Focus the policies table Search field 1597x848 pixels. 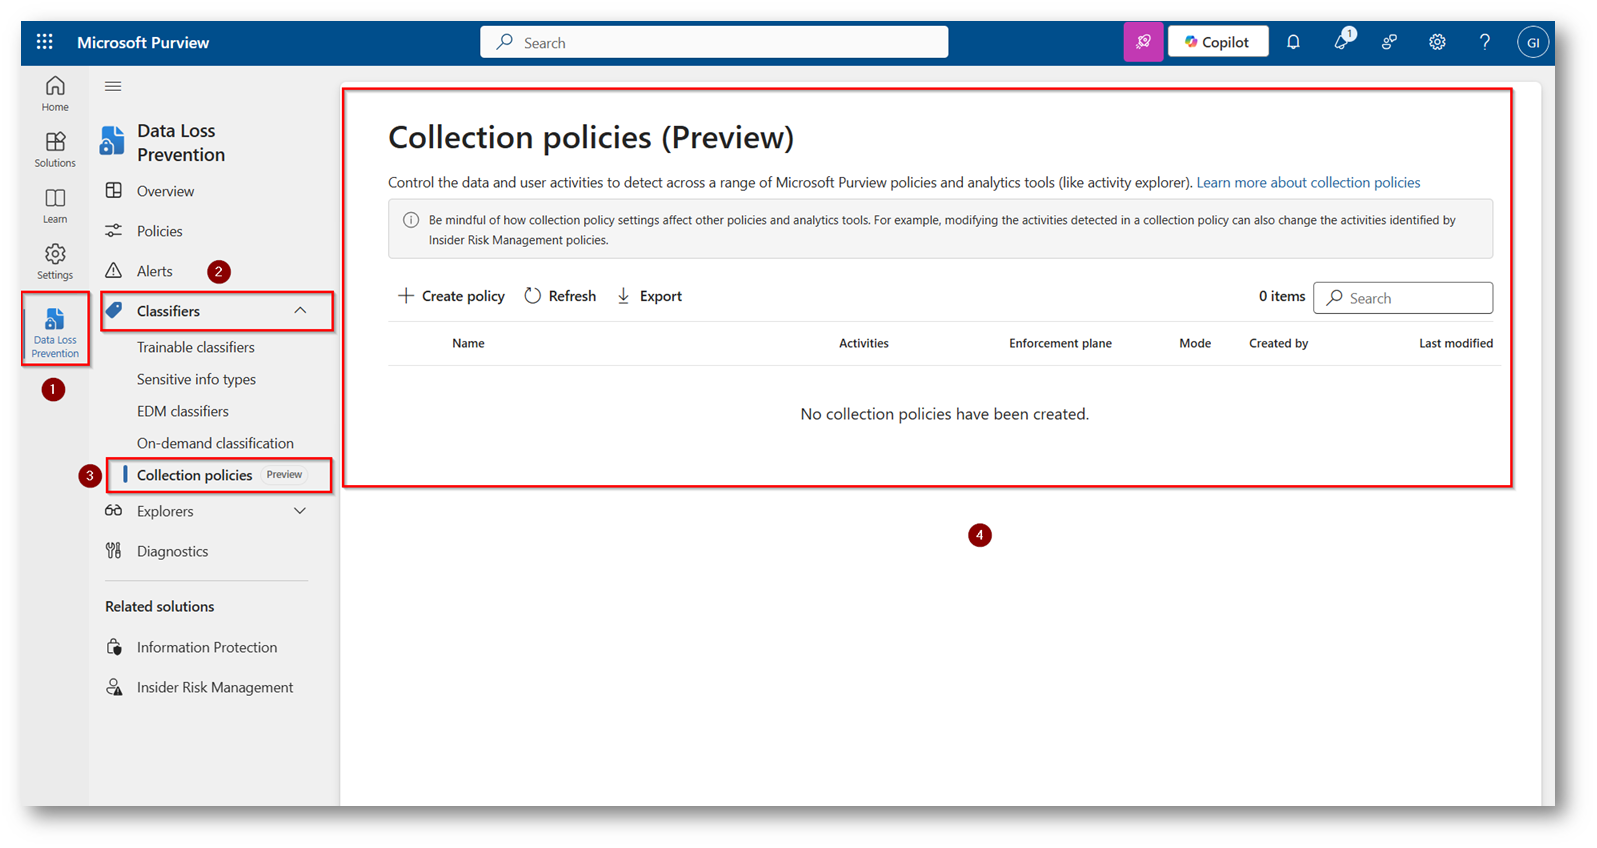[x=1403, y=298]
